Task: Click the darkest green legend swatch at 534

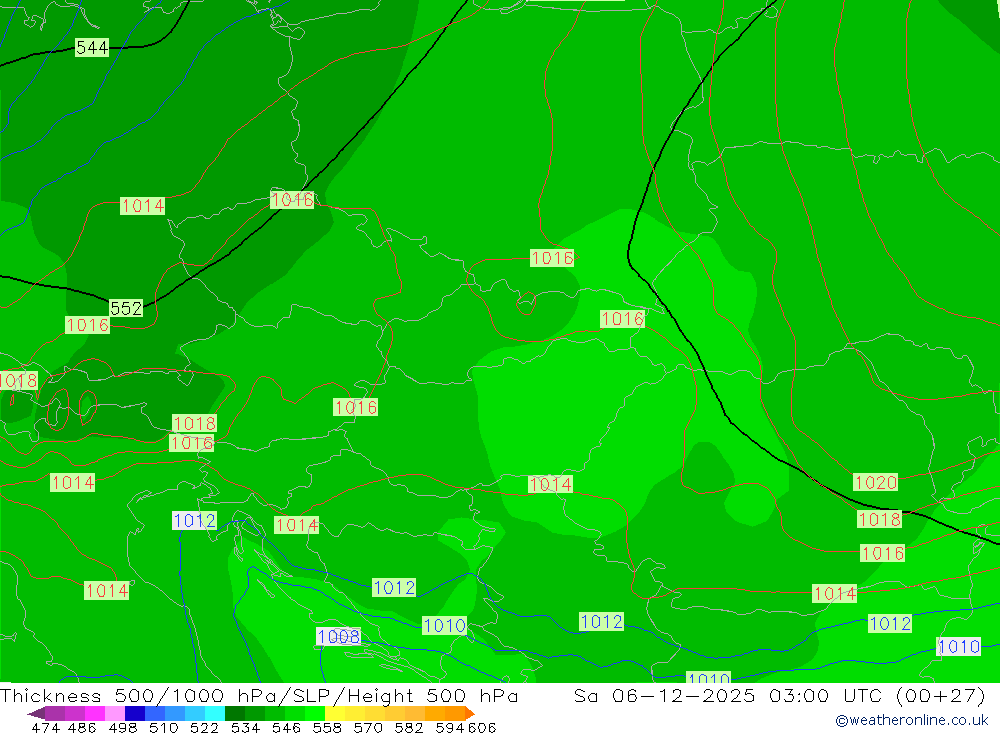Action: (234, 713)
